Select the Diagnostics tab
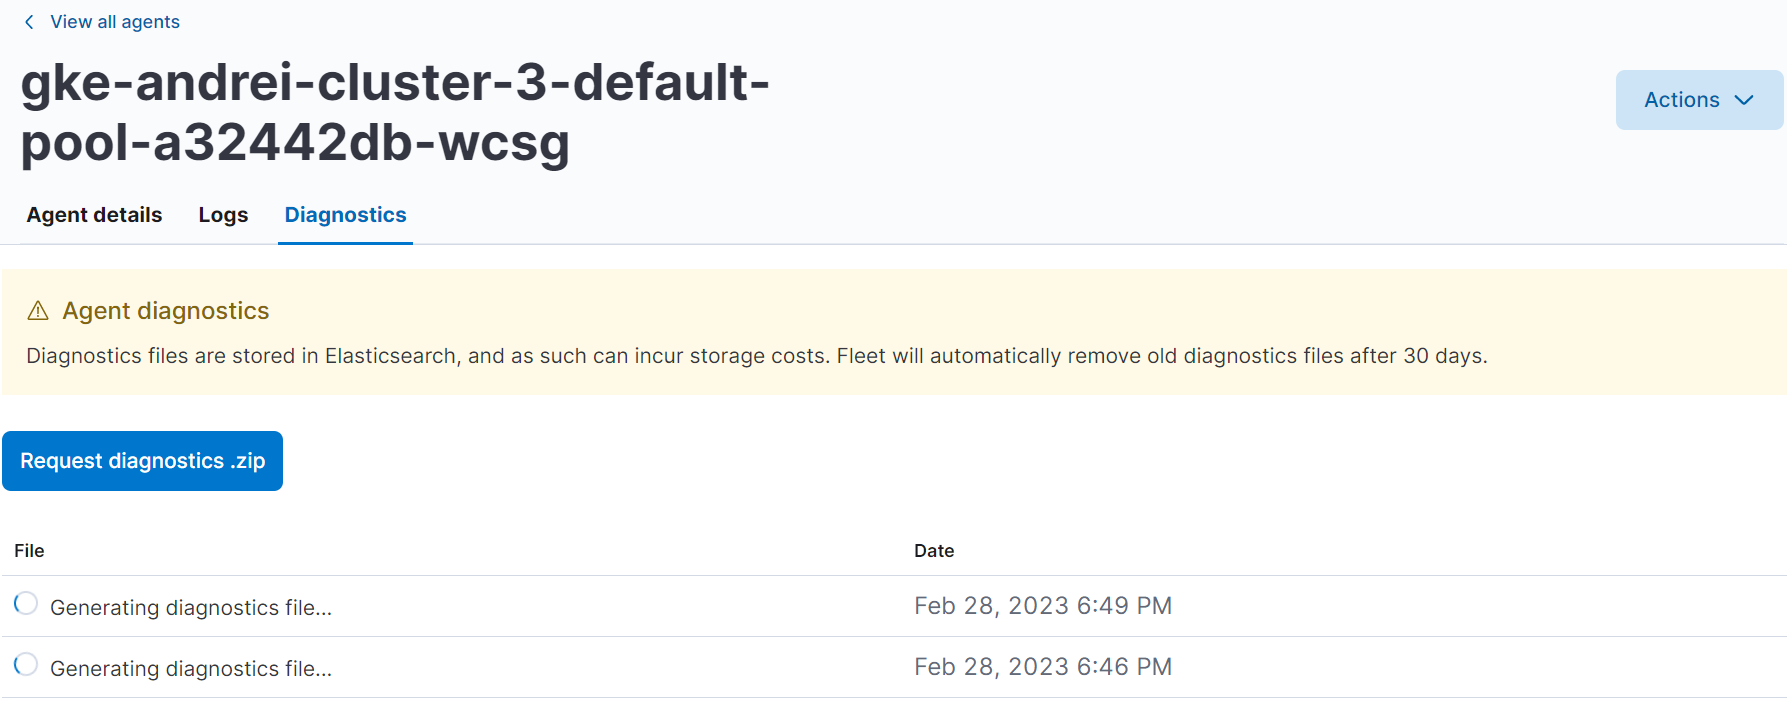This screenshot has height=716, width=1787. [344, 214]
